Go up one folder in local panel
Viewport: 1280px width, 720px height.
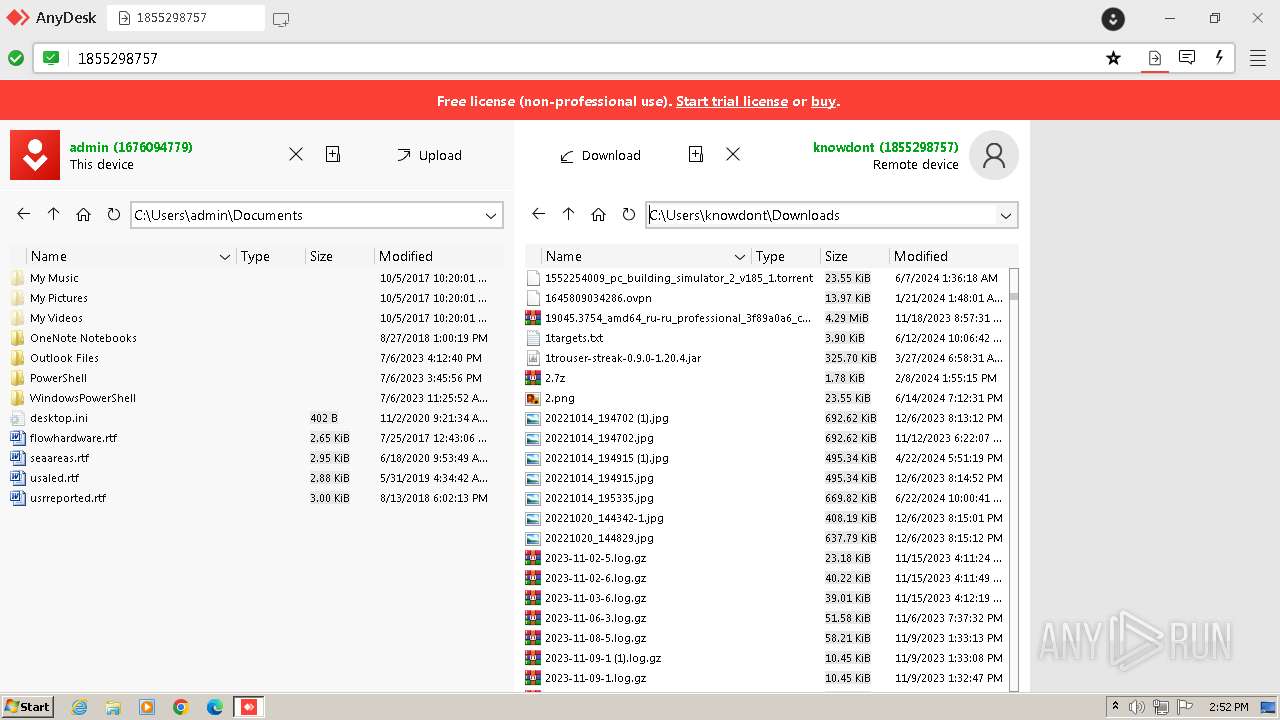click(54, 214)
